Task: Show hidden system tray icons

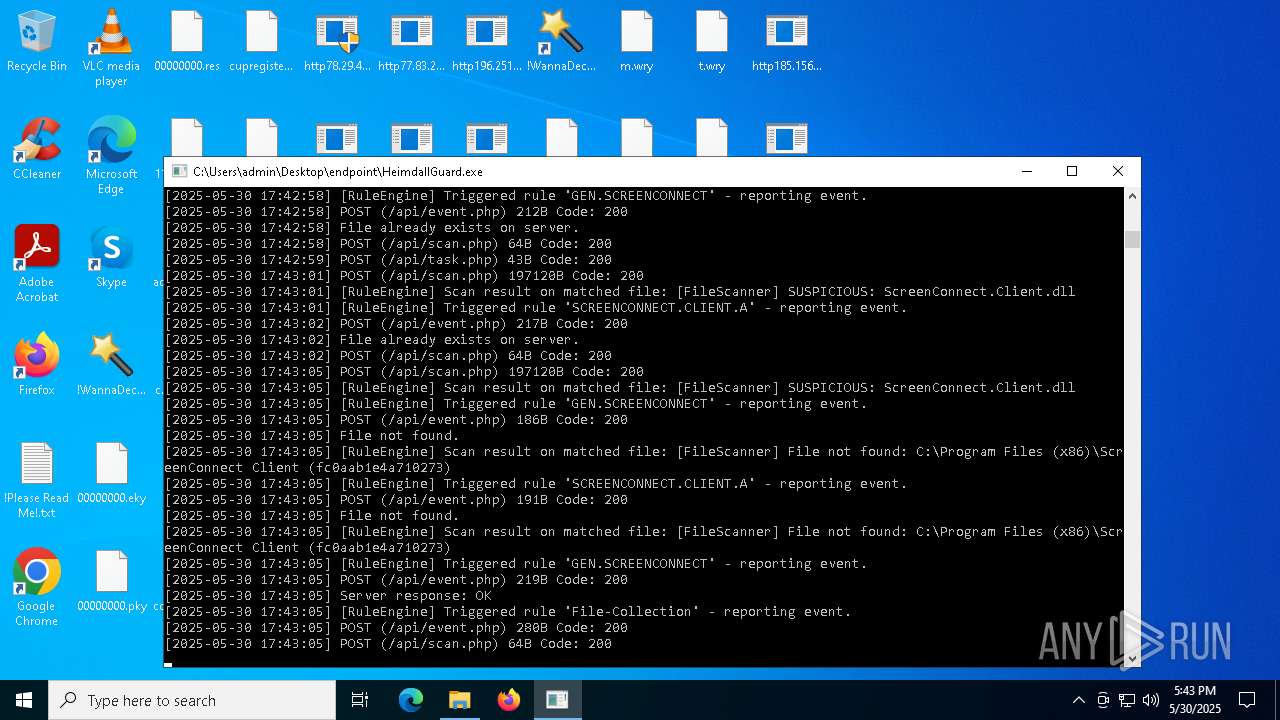Action: (x=1078, y=700)
